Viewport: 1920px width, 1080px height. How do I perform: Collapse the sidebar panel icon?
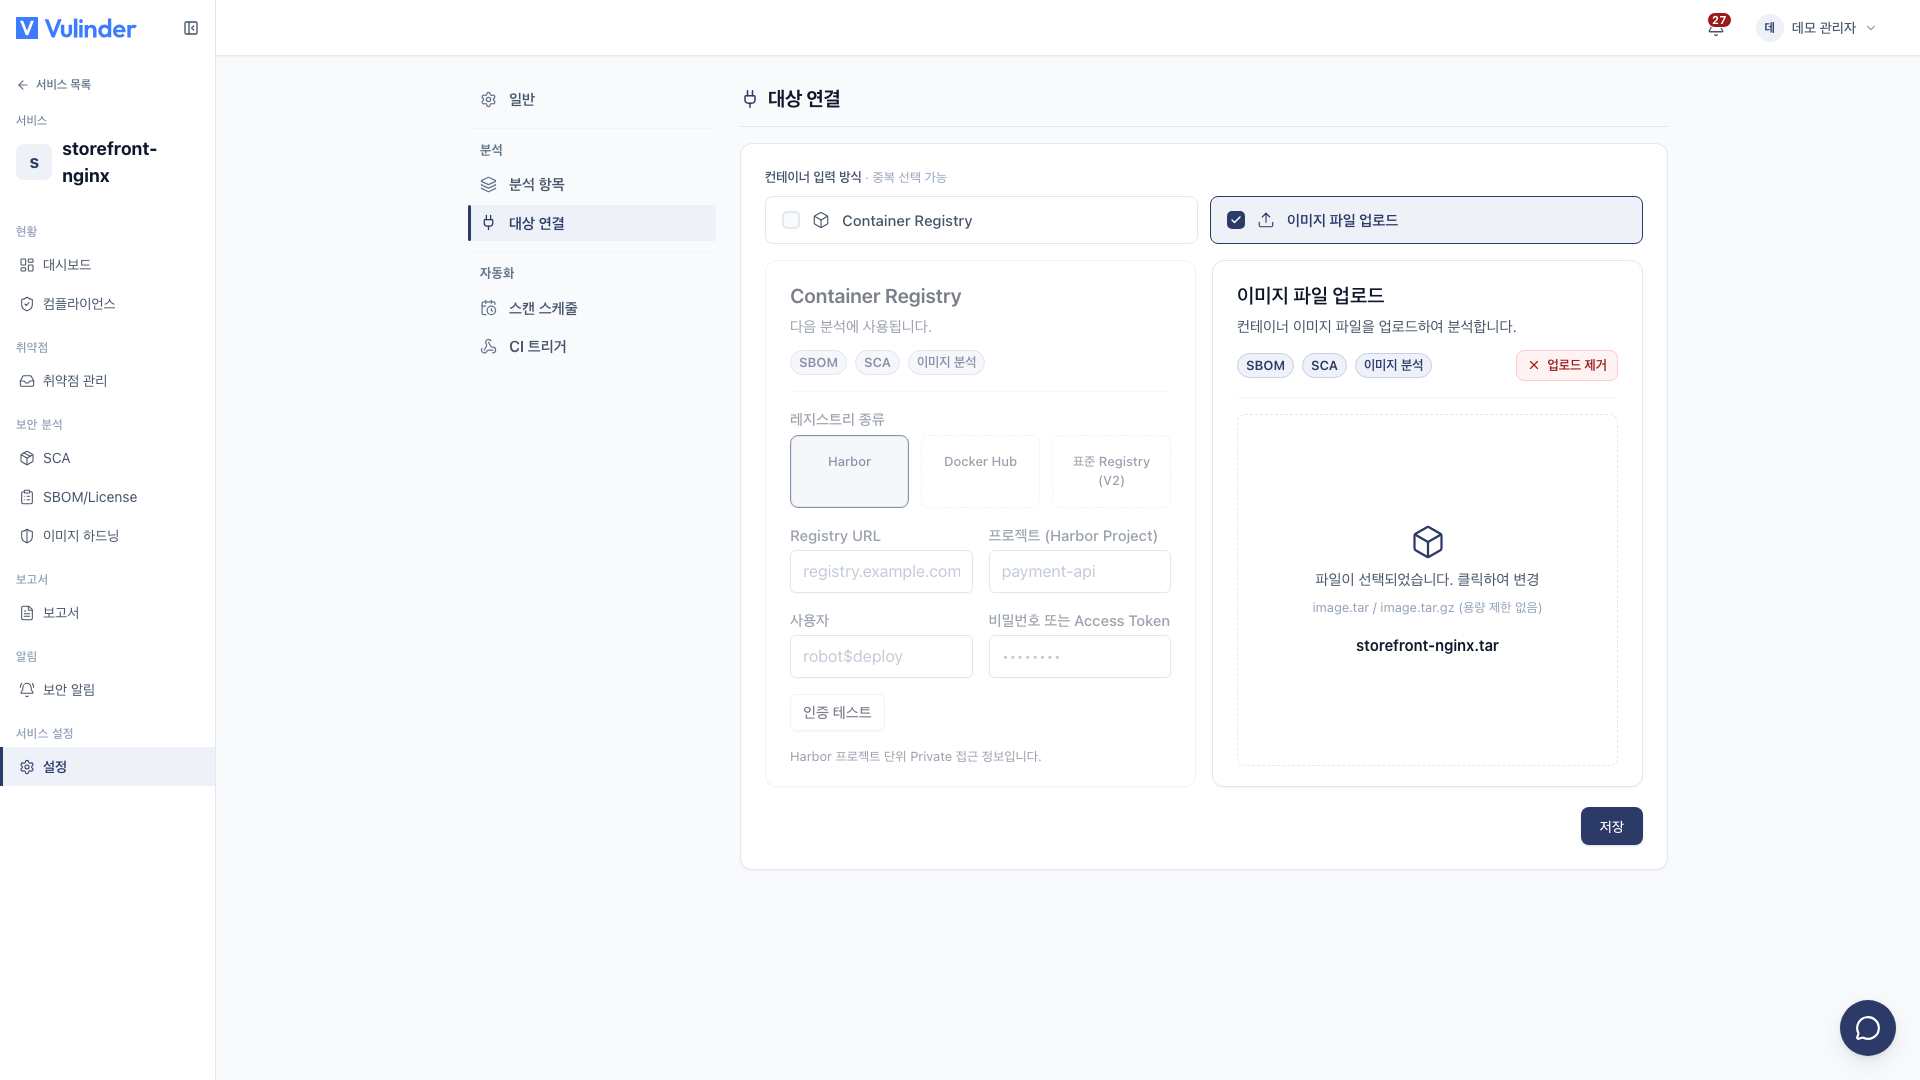pos(191,28)
